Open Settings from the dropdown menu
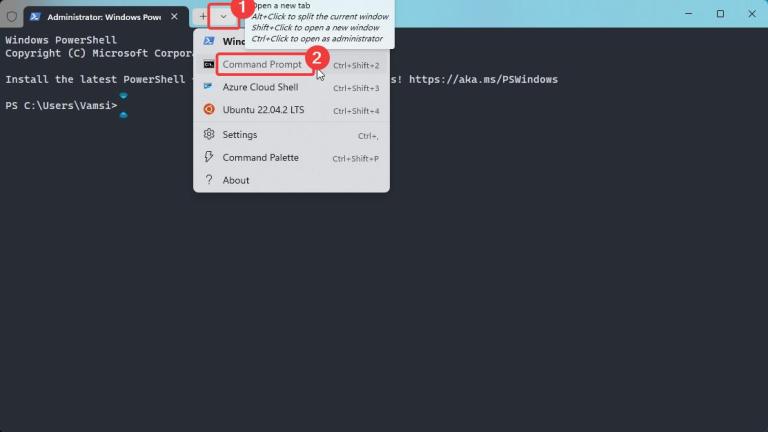This screenshot has width=768, height=432. click(x=291, y=135)
